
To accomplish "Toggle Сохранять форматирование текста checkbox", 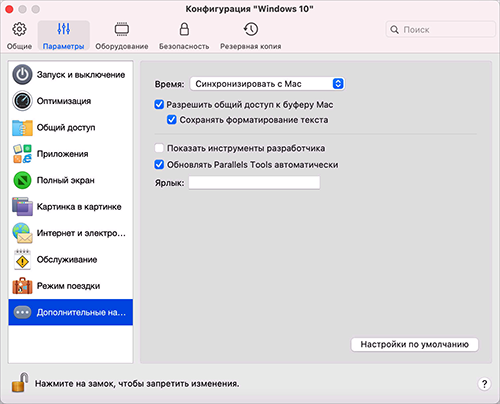I will 172,120.
